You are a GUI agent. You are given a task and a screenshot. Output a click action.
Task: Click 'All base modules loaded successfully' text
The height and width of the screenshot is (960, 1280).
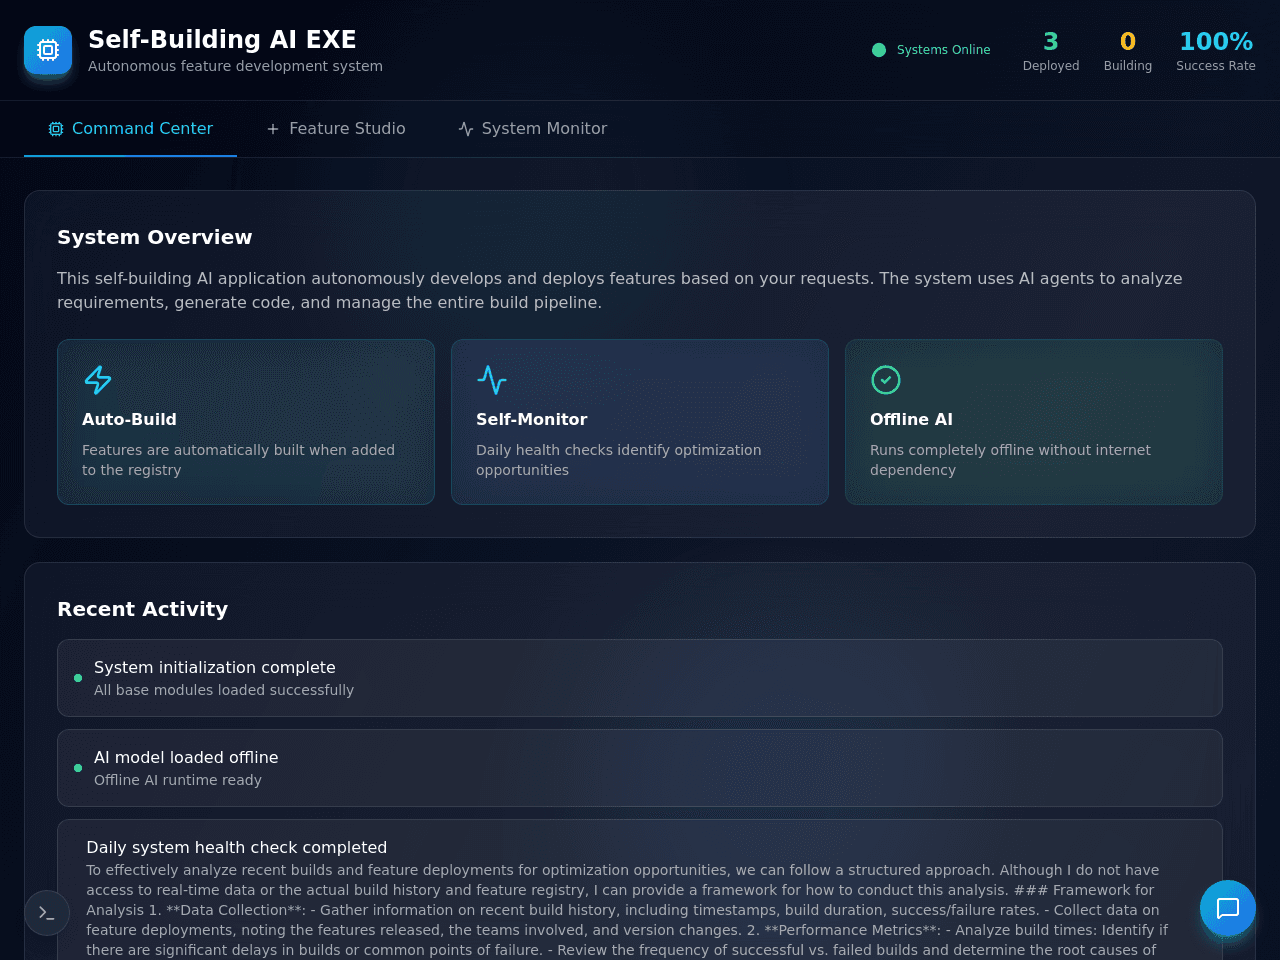point(224,690)
